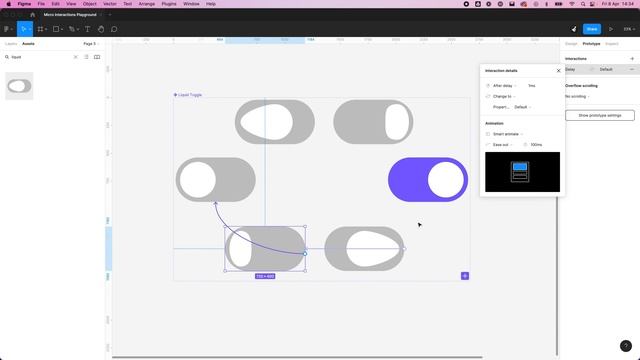This screenshot has height=360, width=640.
Task: Select the Frame tool
Action: coord(40,29)
